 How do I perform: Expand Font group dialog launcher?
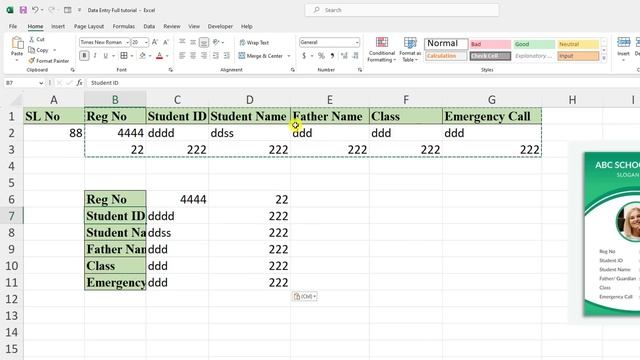tap(171, 70)
